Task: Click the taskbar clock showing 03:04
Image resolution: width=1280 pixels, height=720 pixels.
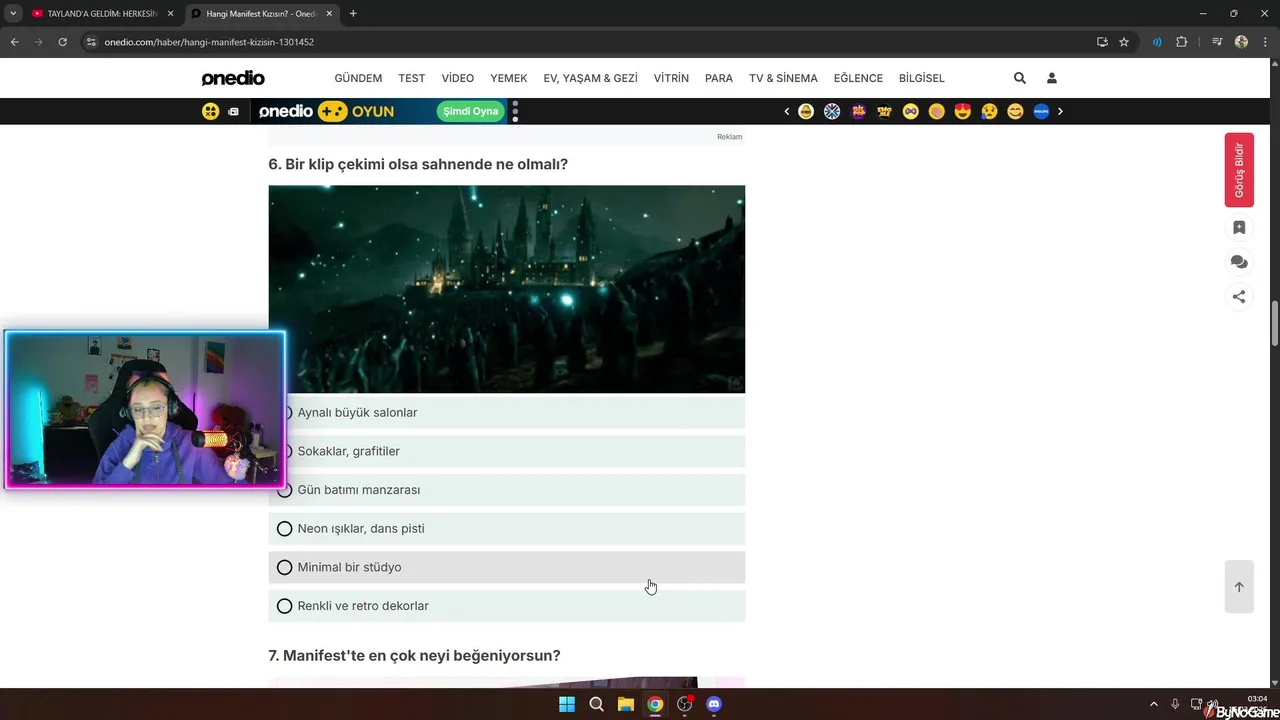Action: click(1256, 699)
